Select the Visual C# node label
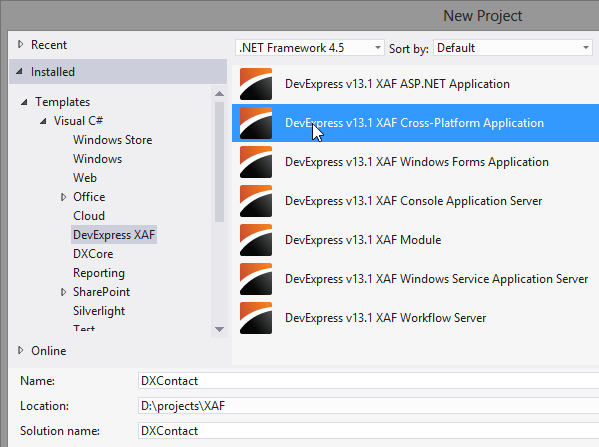The width and height of the screenshot is (599, 447). click(78, 121)
